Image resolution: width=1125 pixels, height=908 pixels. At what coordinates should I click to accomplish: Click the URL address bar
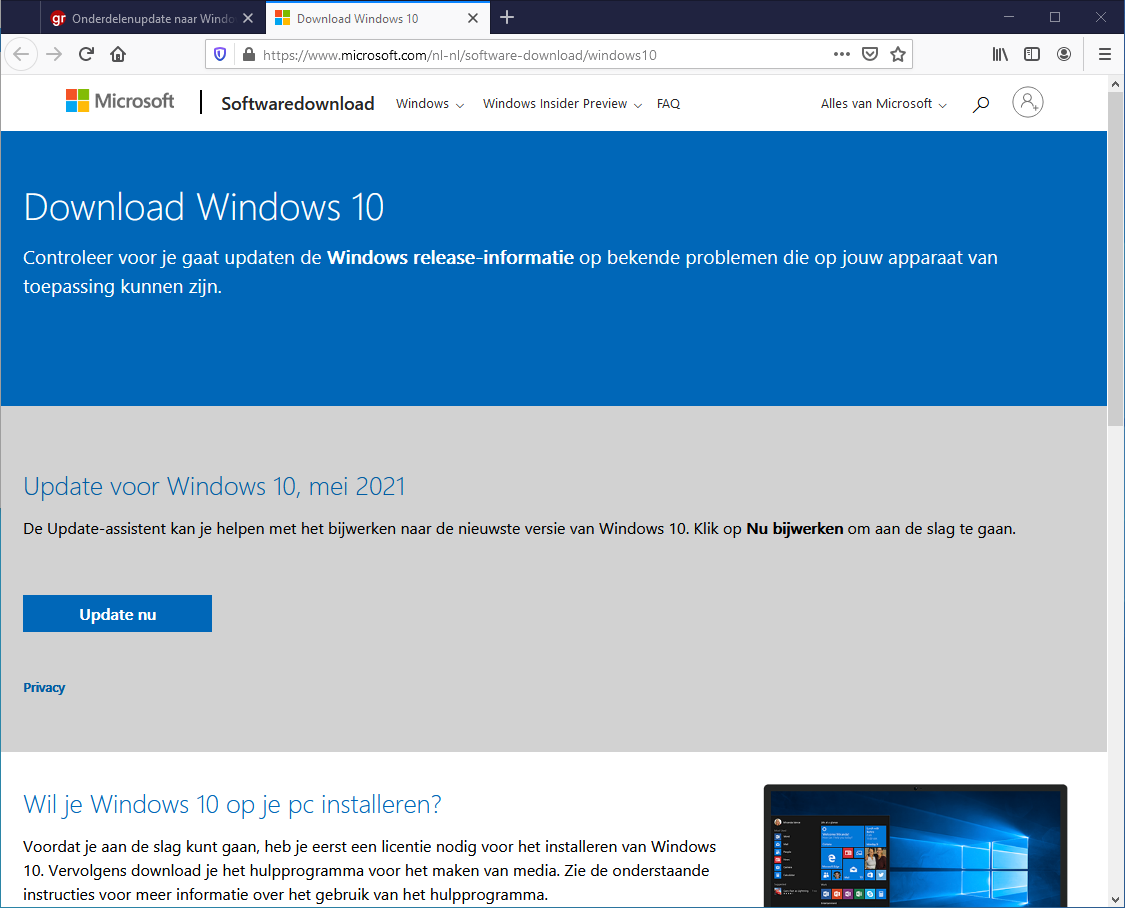coord(540,55)
